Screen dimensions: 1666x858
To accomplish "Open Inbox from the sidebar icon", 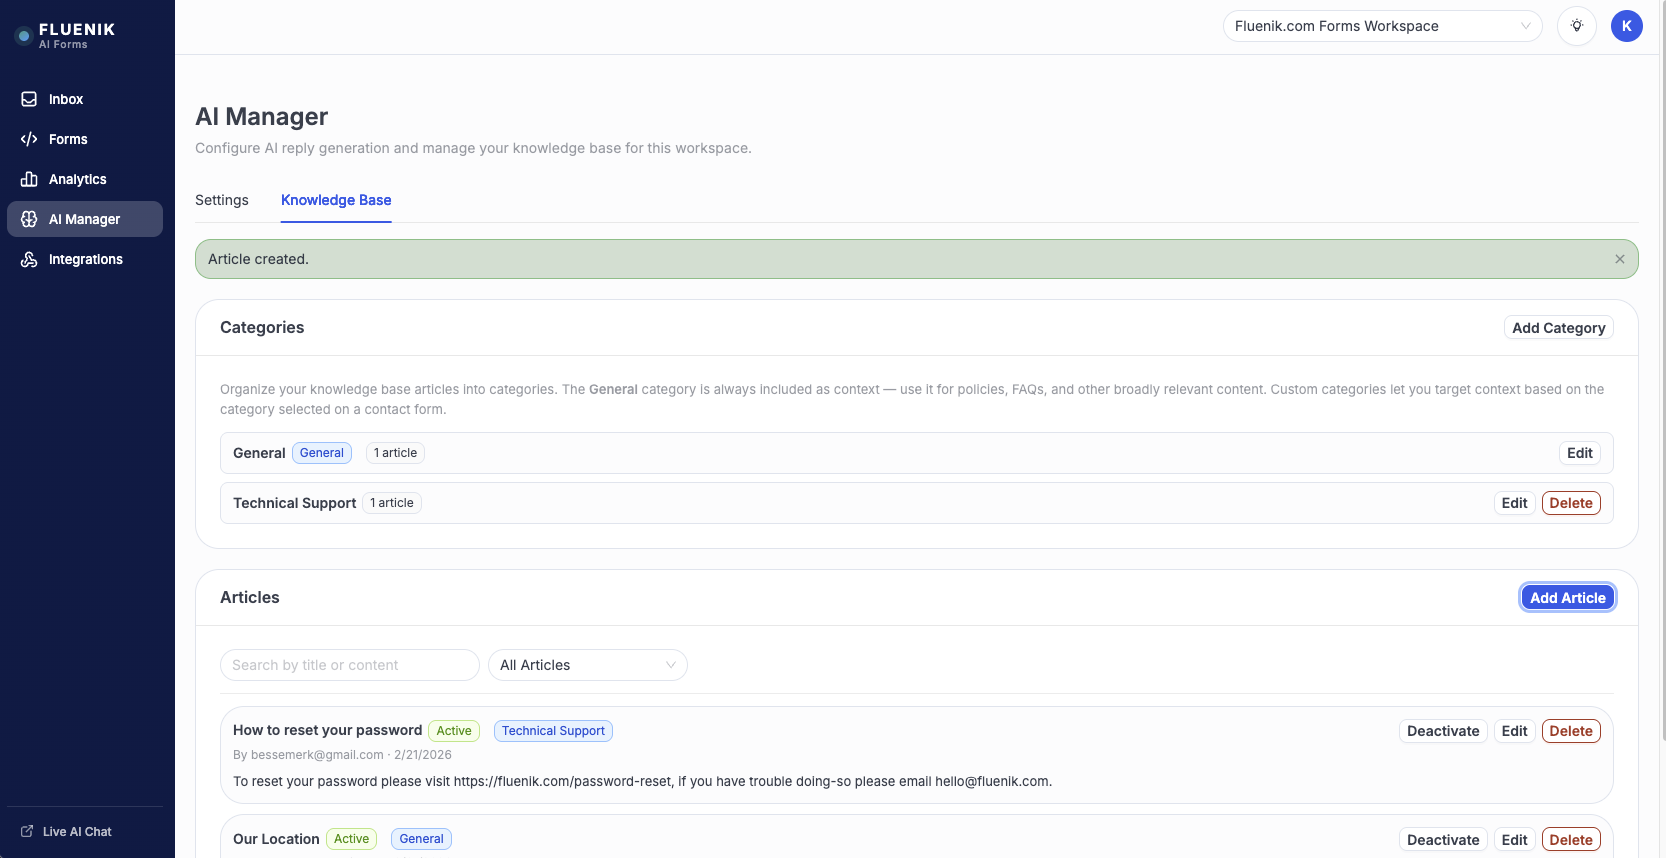I will point(29,99).
